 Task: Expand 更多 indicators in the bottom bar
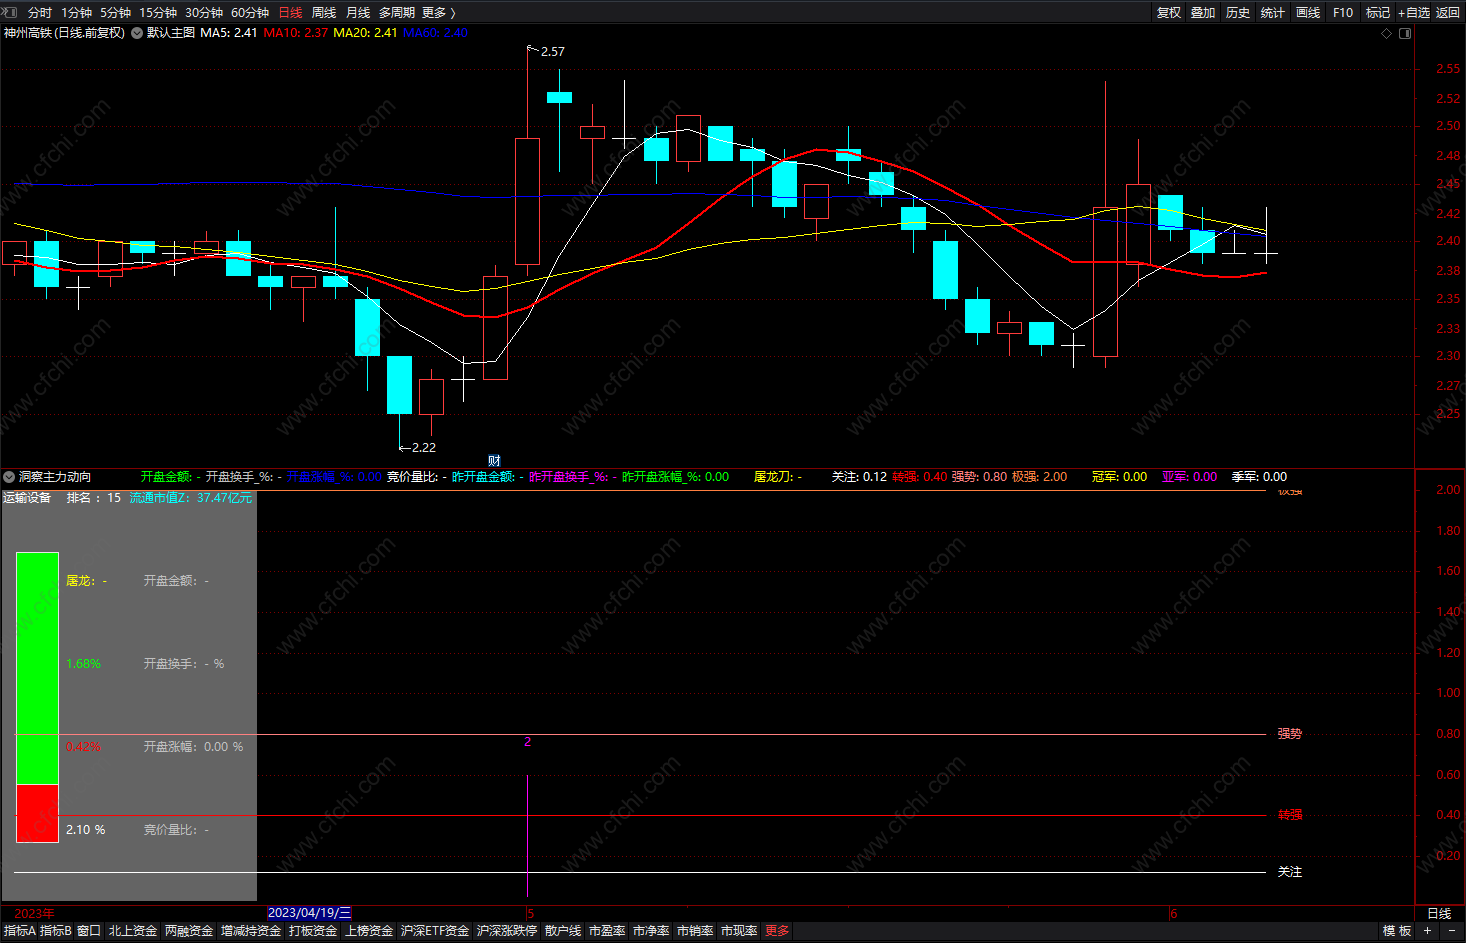click(x=777, y=931)
